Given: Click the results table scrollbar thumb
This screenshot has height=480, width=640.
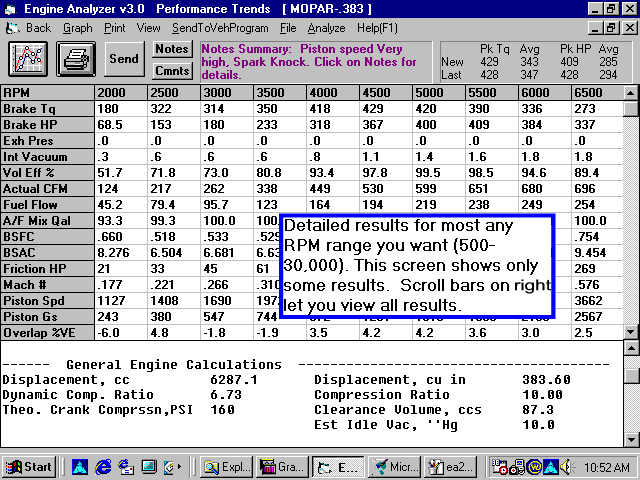Looking at the screenshot, I should [631, 109].
